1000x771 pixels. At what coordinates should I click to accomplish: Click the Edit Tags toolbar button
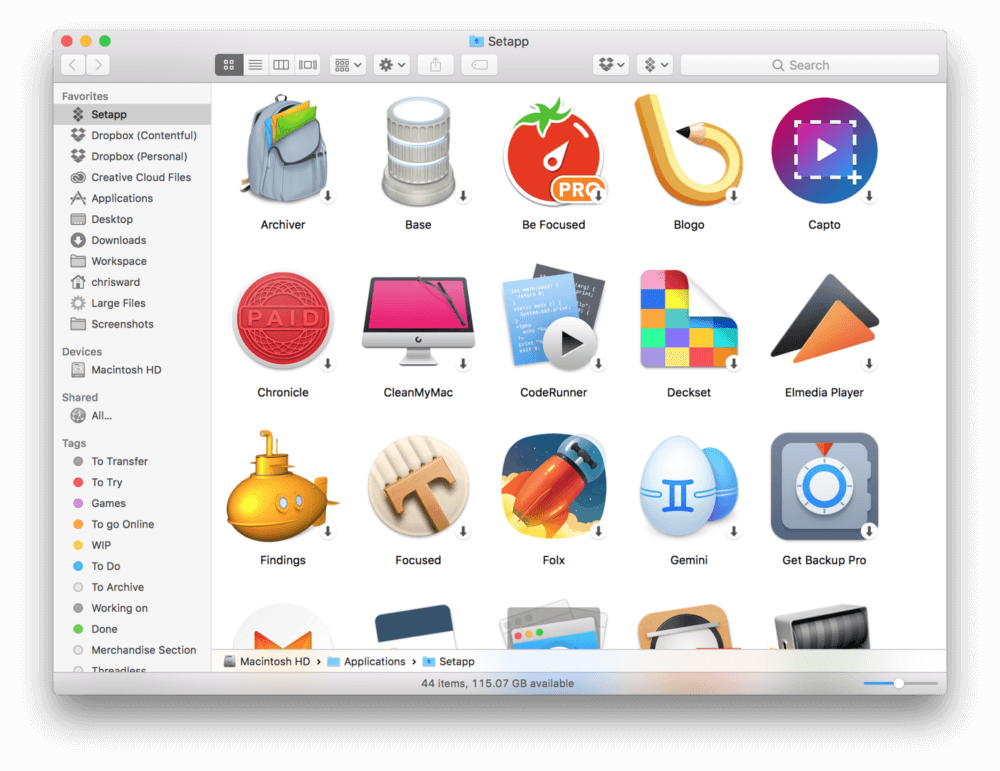480,65
